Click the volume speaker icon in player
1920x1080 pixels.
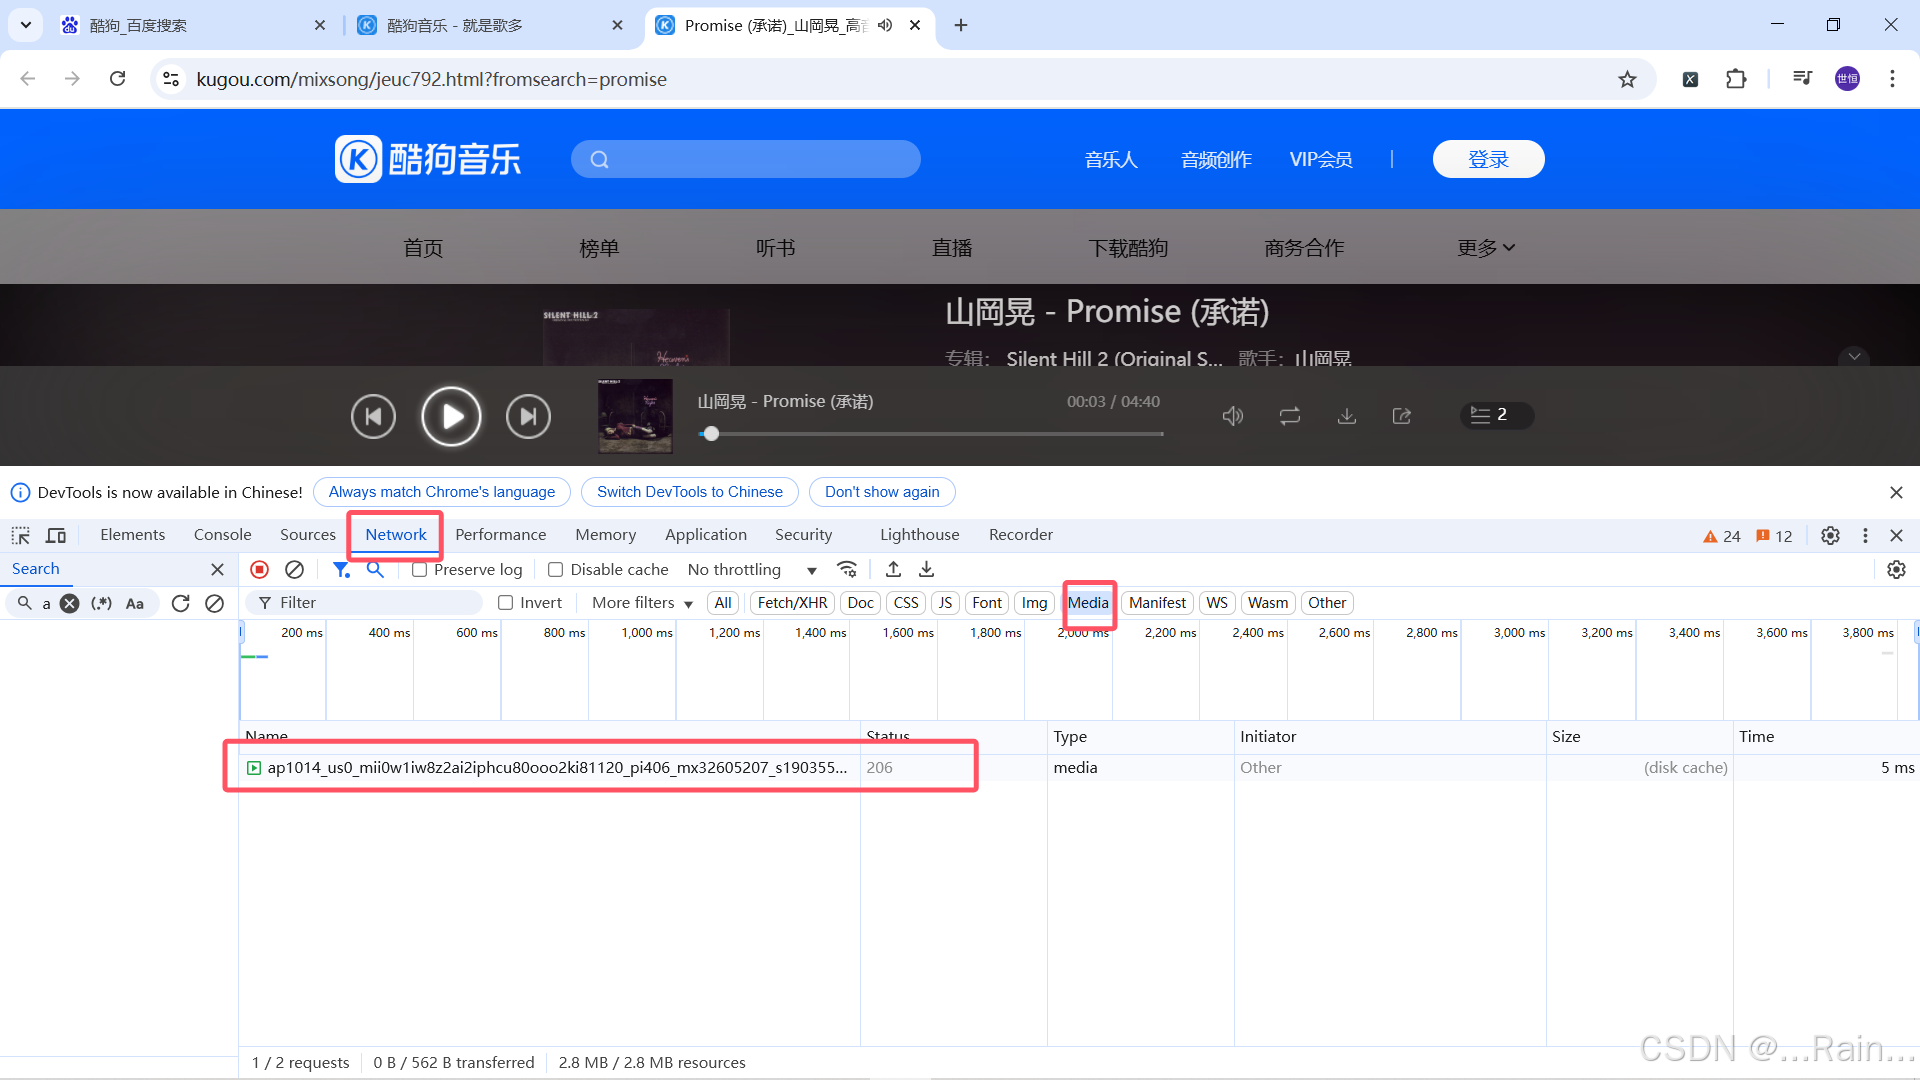point(1232,416)
